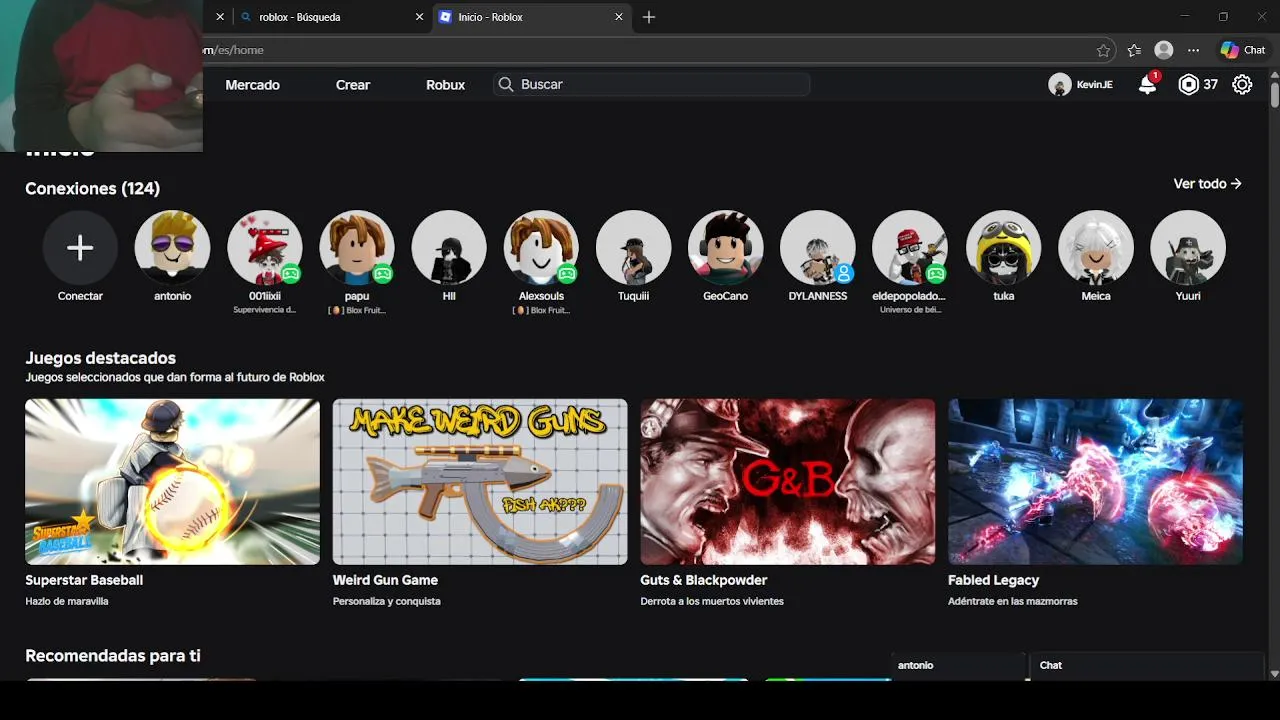Open papu's avatar

(357, 248)
